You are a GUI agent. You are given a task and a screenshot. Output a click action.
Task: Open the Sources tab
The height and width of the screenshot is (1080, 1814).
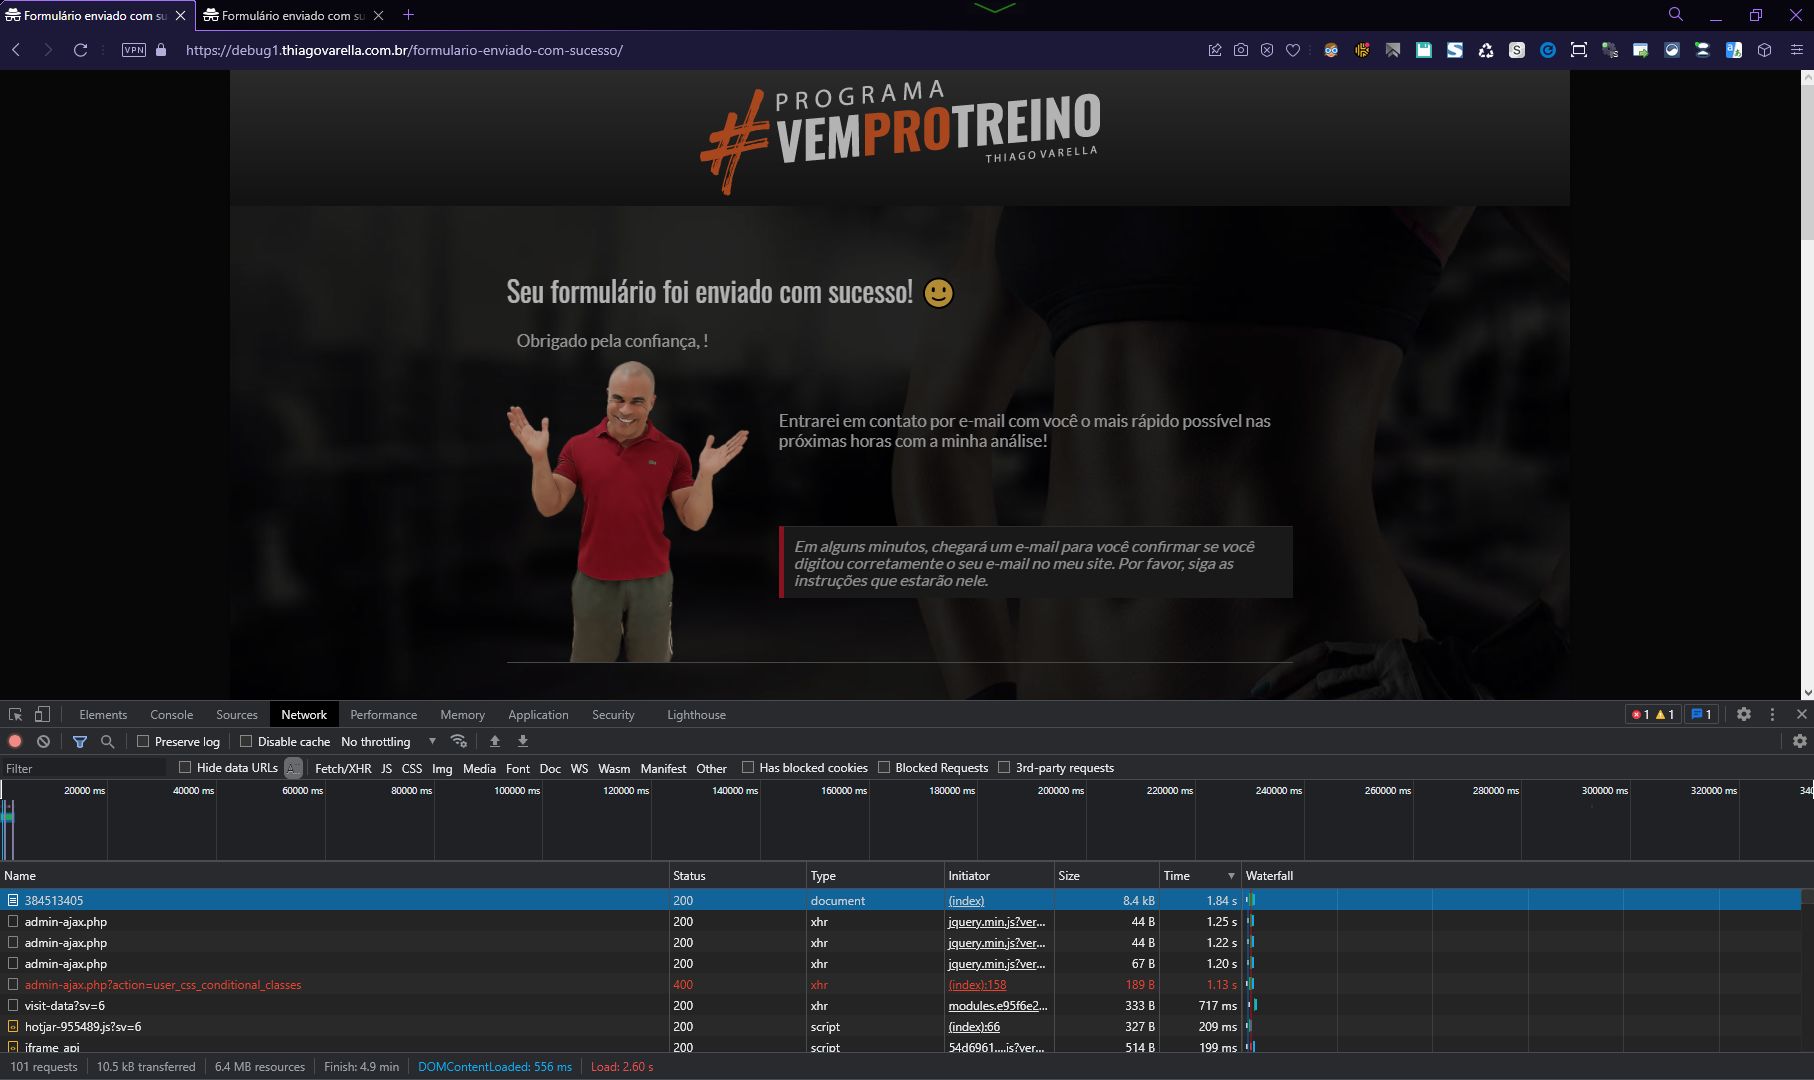237,715
